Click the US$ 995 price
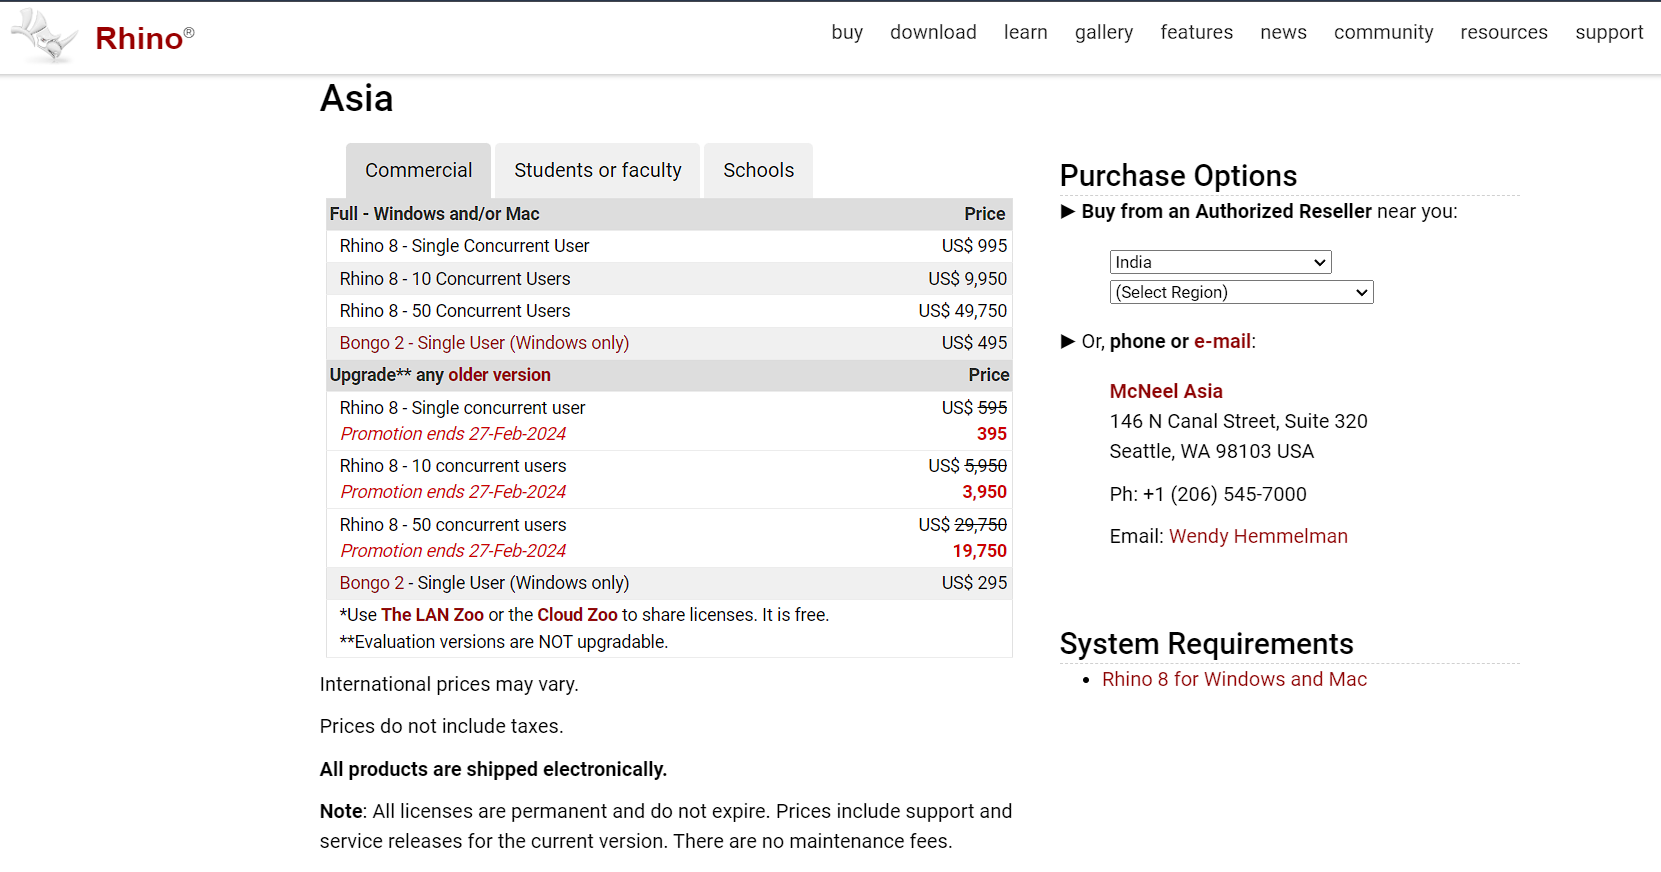Screen dimensions: 1661x872 pyautogui.click(x=974, y=246)
